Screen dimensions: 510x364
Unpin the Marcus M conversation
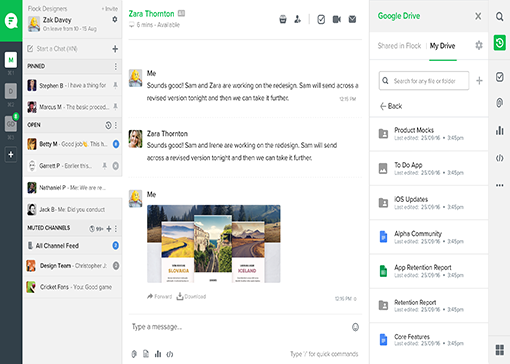[115, 107]
